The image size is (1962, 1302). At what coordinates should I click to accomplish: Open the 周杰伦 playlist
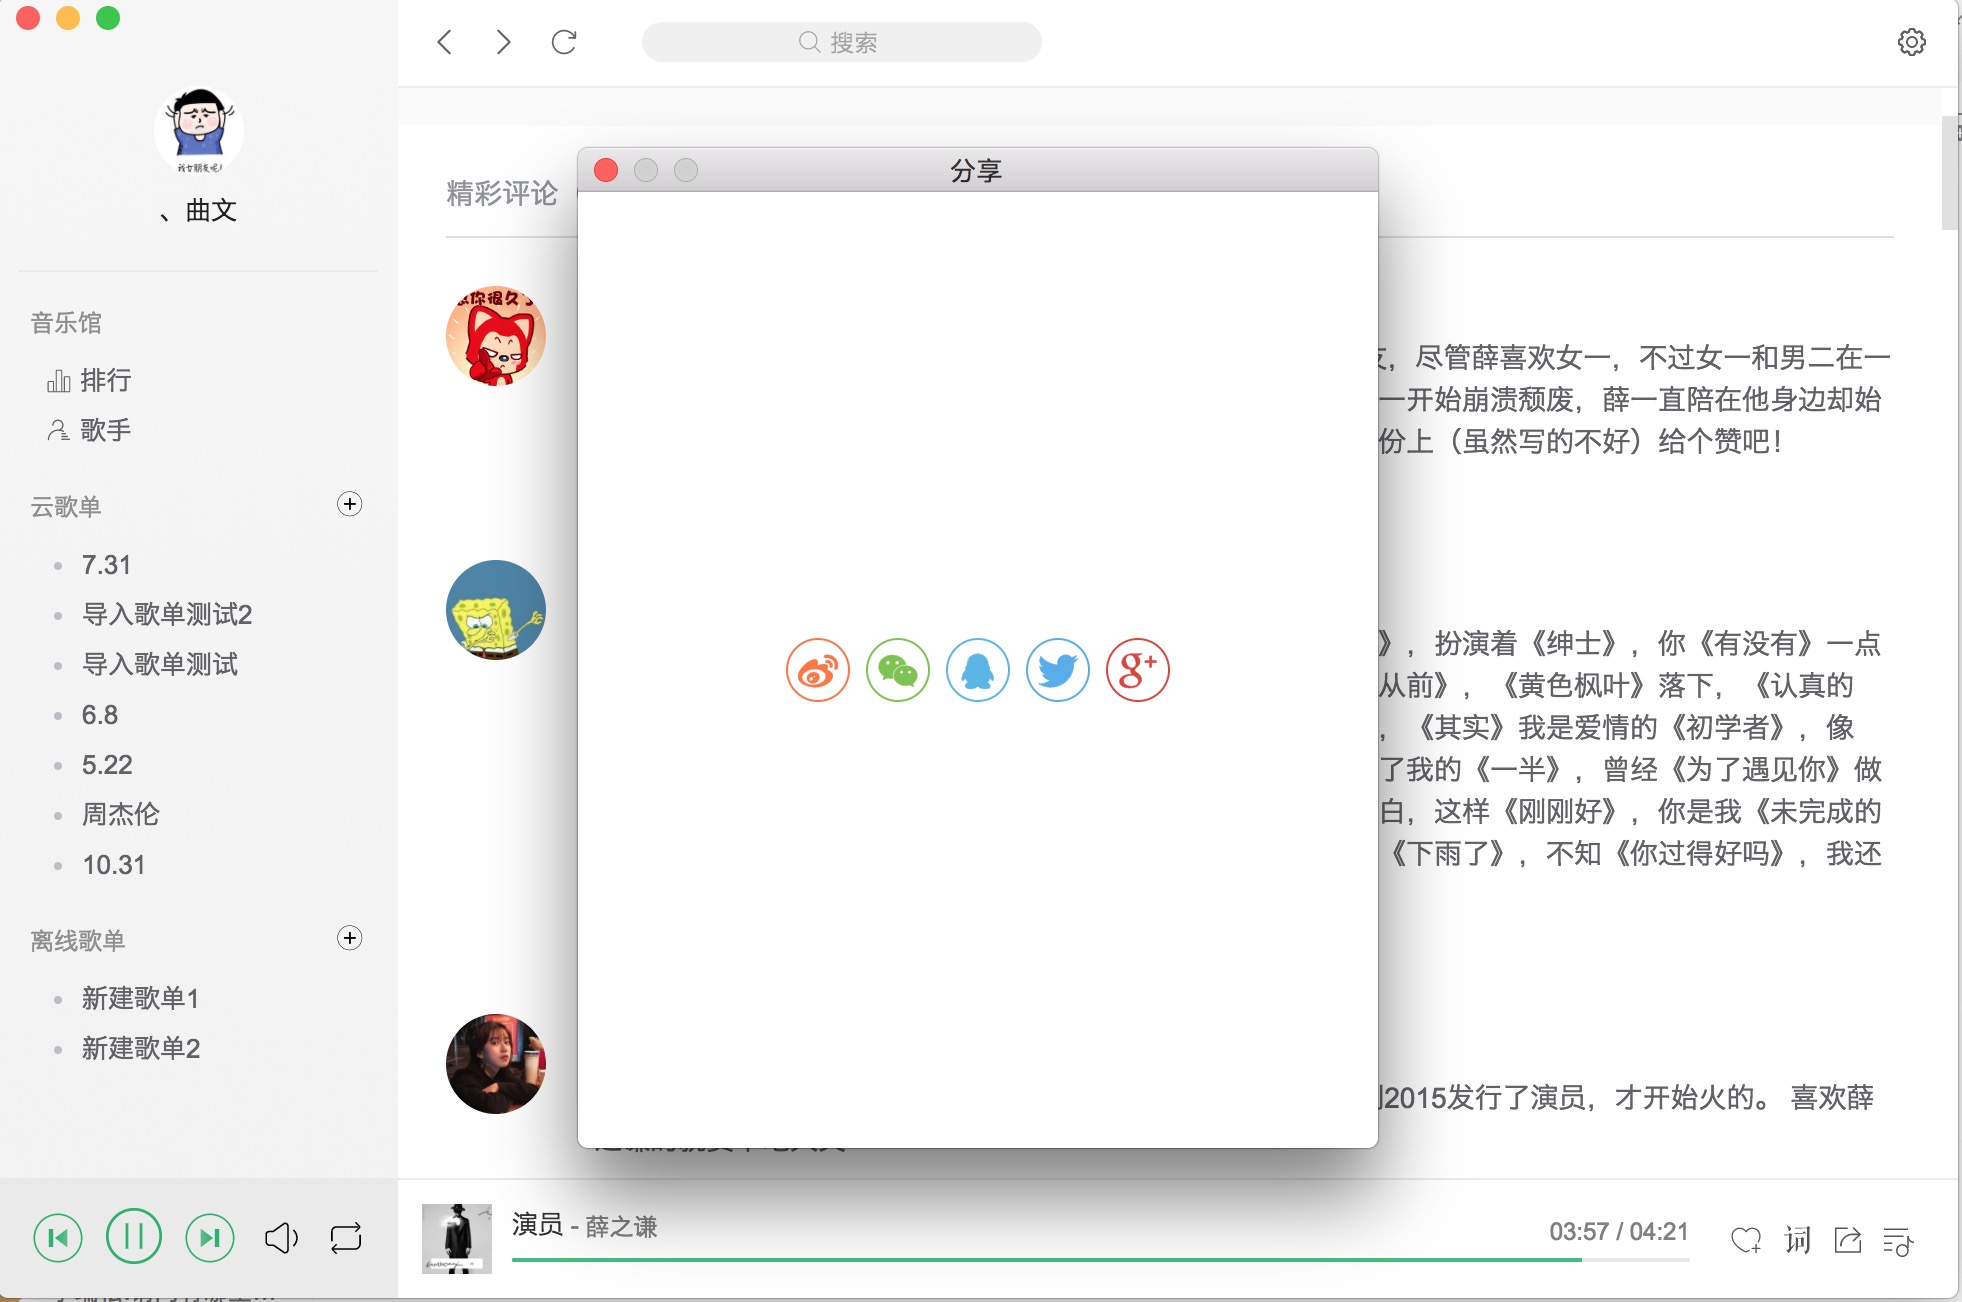(x=120, y=814)
